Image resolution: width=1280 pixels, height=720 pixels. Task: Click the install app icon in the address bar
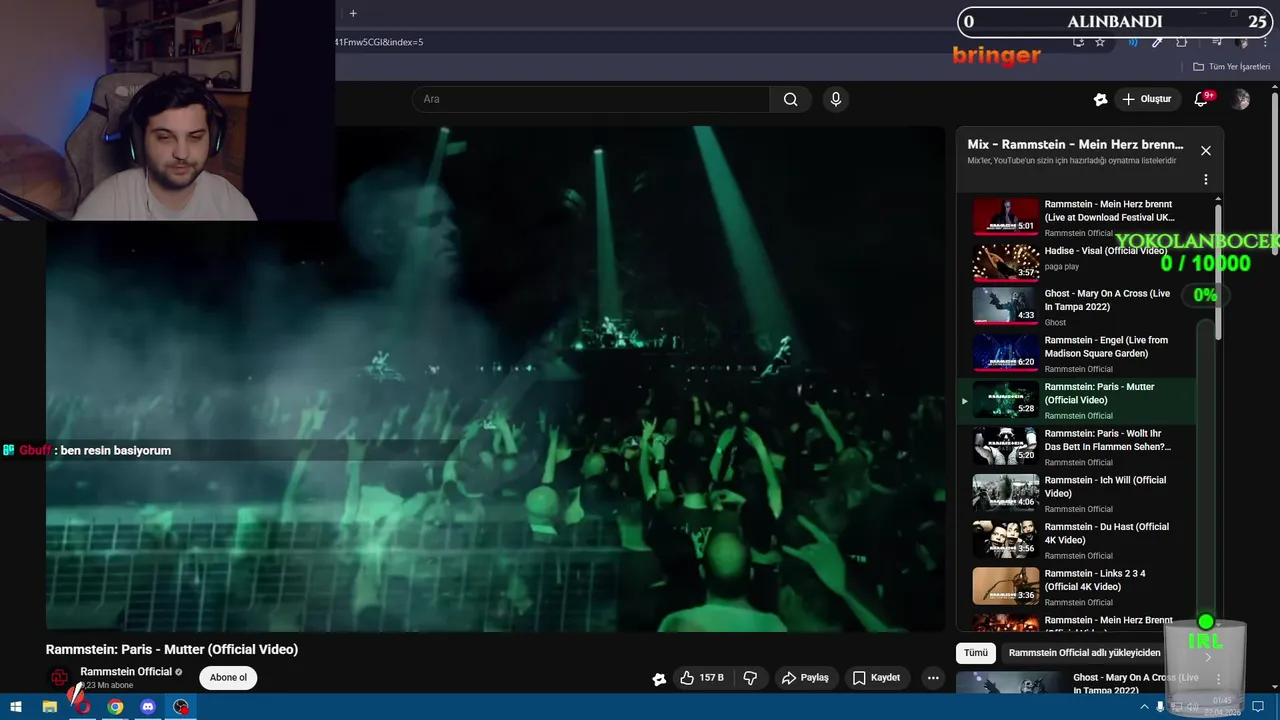pos(1078,42)
